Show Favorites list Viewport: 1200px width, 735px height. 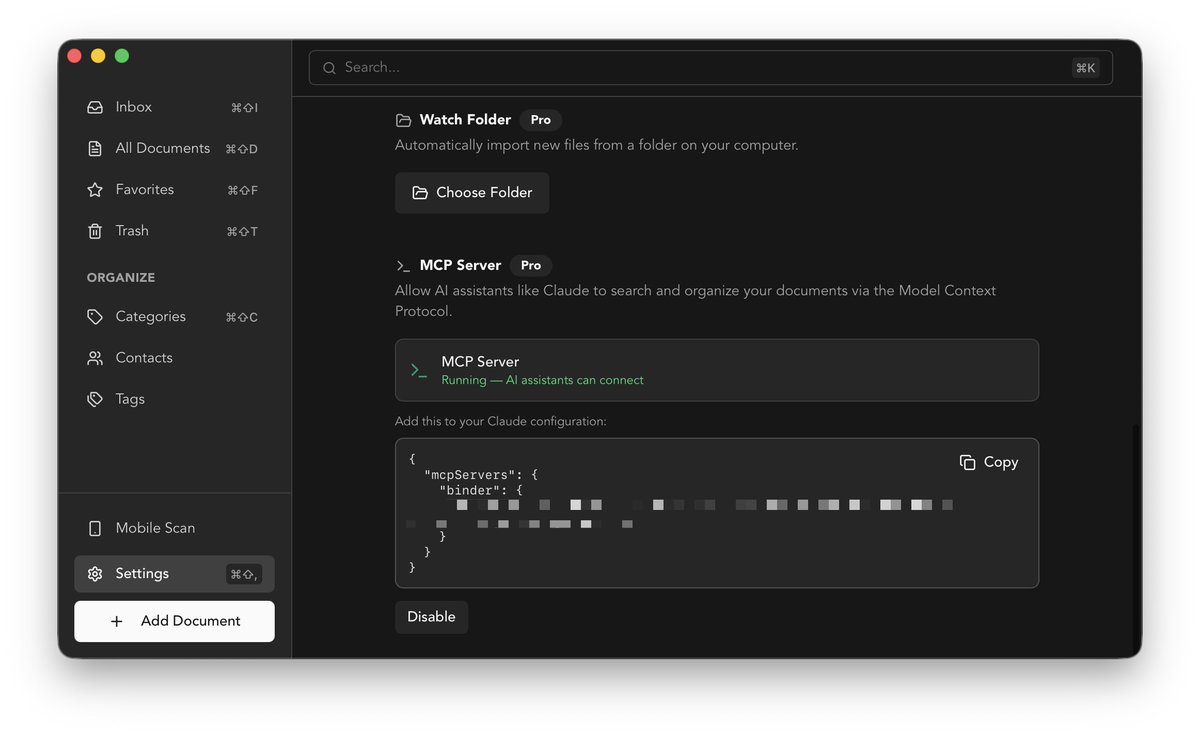pyautogui.click(x=174, y=189)
